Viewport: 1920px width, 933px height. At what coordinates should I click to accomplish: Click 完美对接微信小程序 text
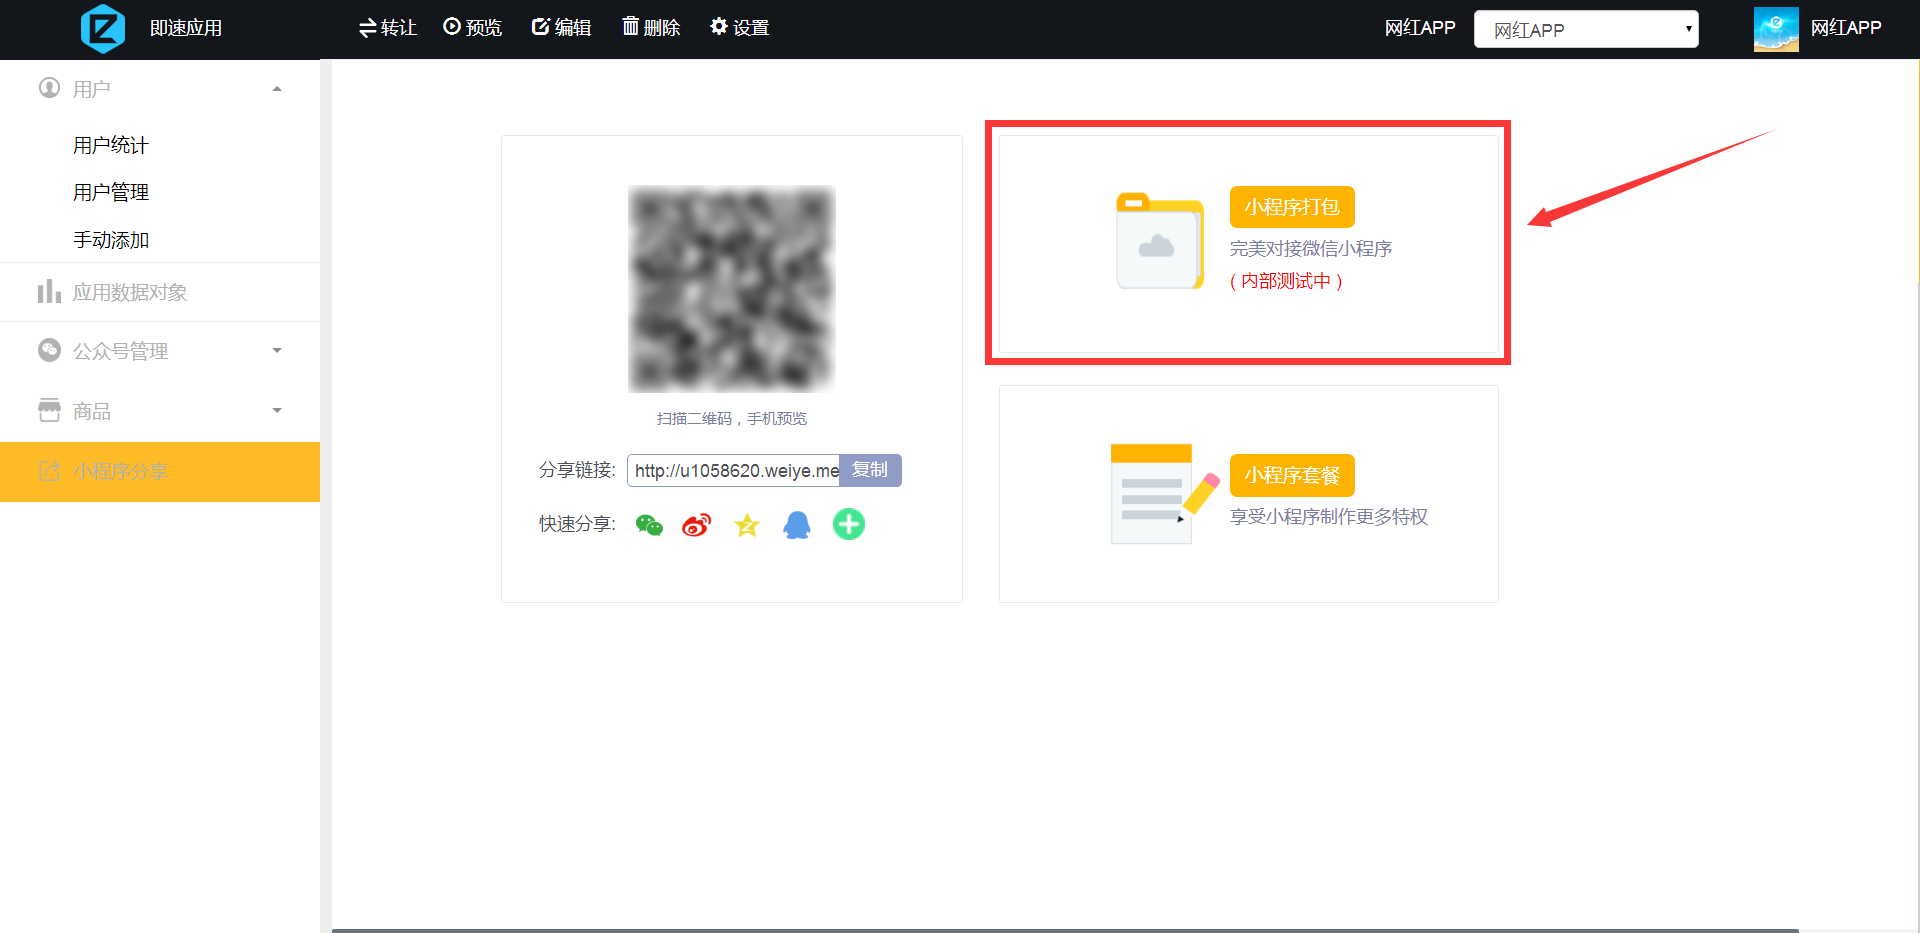point(1311,249)
